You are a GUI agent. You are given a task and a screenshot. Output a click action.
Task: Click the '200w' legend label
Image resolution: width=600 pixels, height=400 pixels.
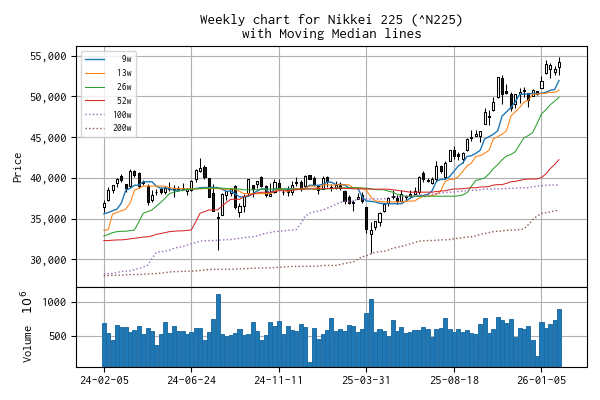pyautogui.click(x=122, y=128)
